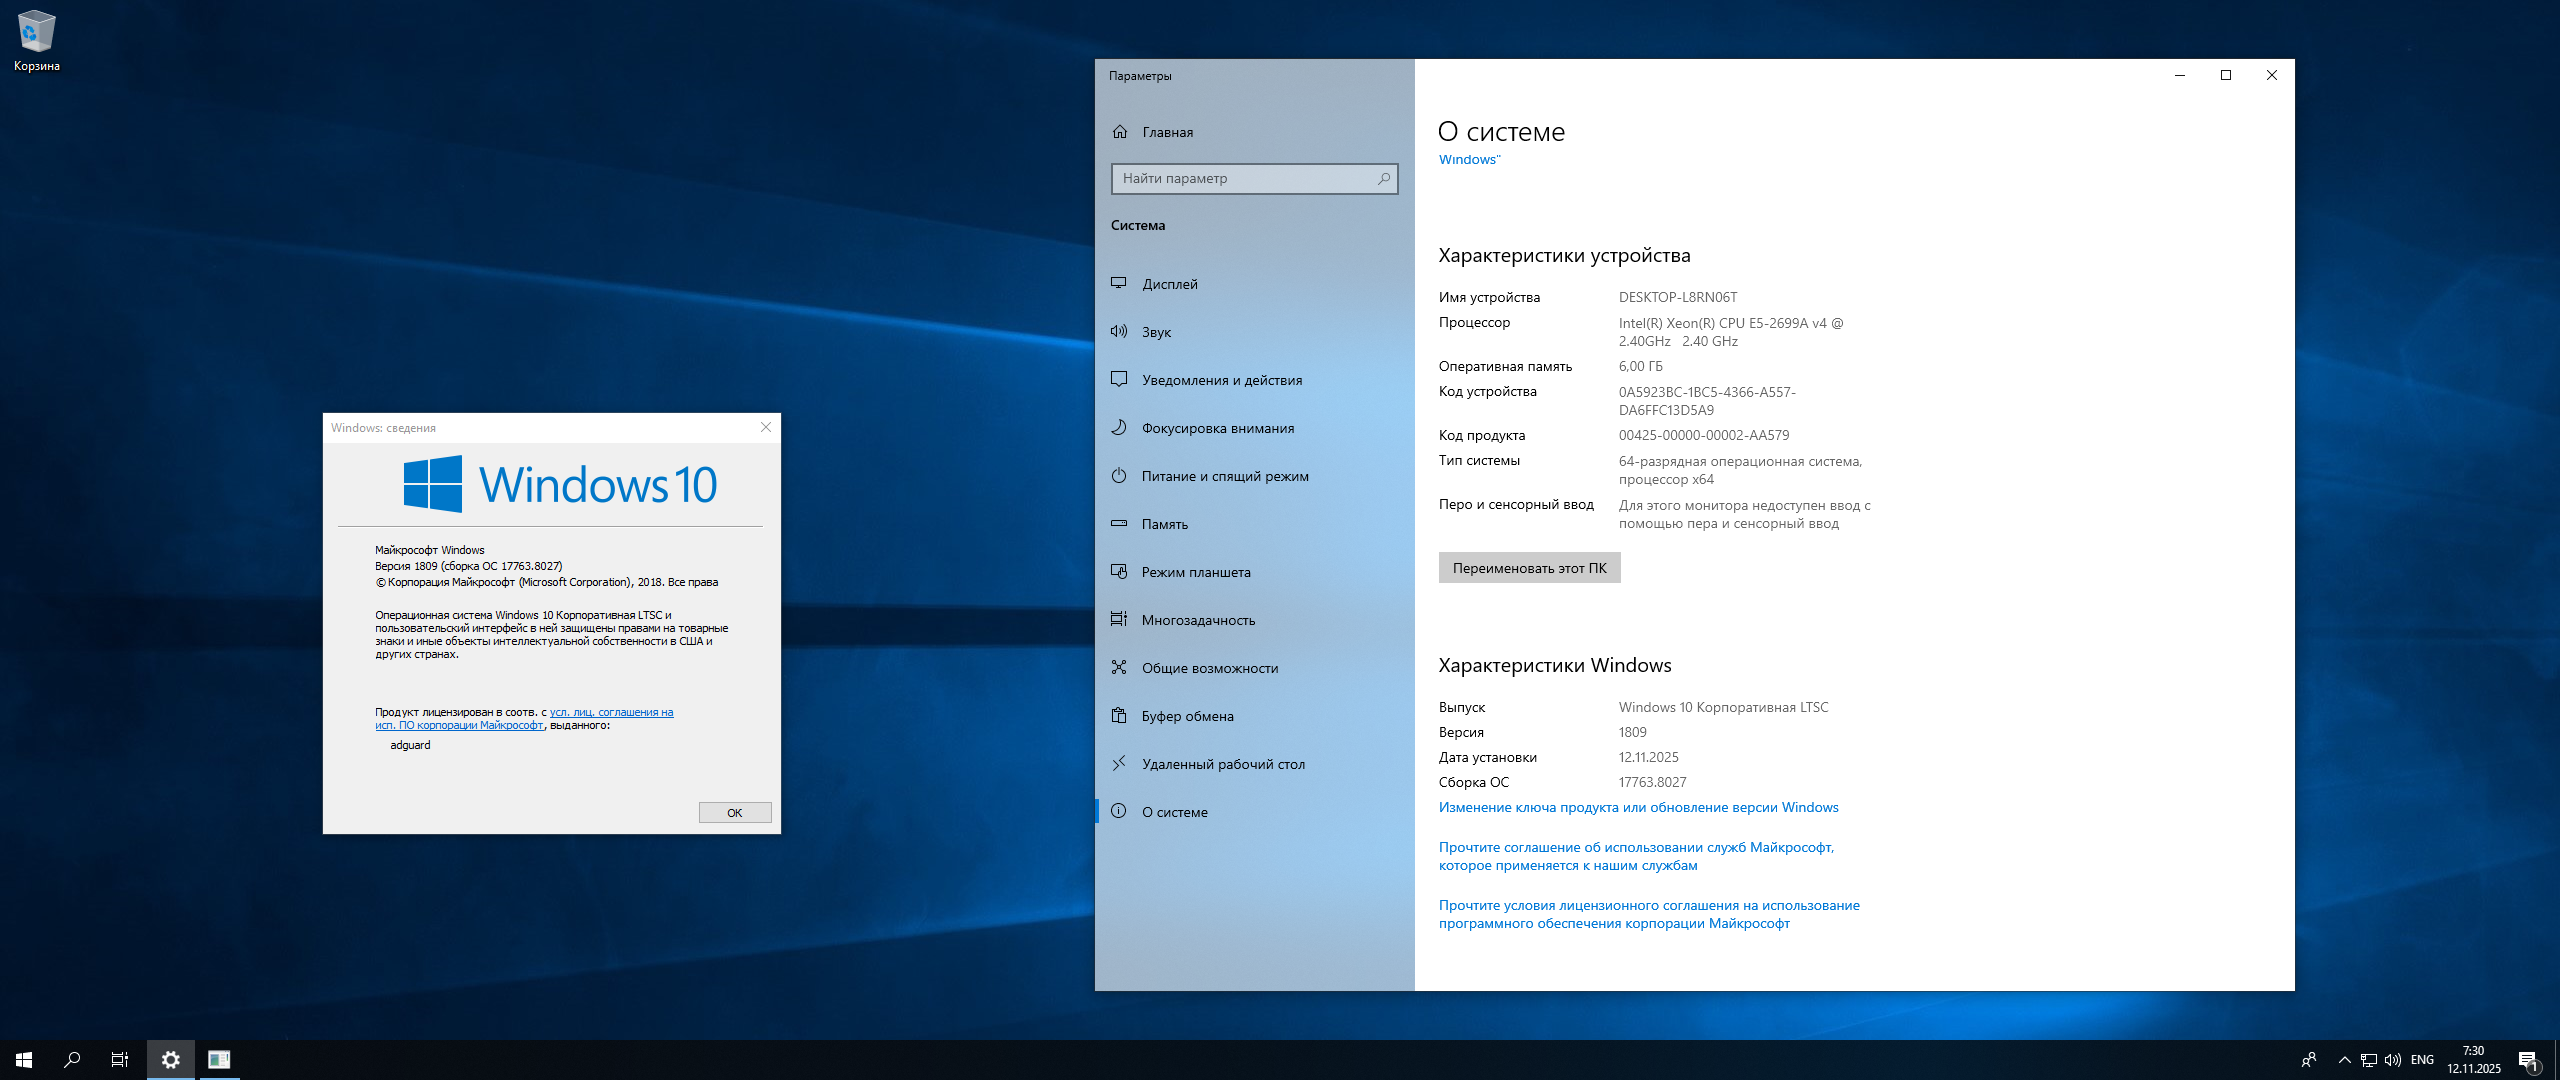Screen dimensions: 2560x1080
Task: Open Microsoft license terms link in winver
Action: click(610, 712)
